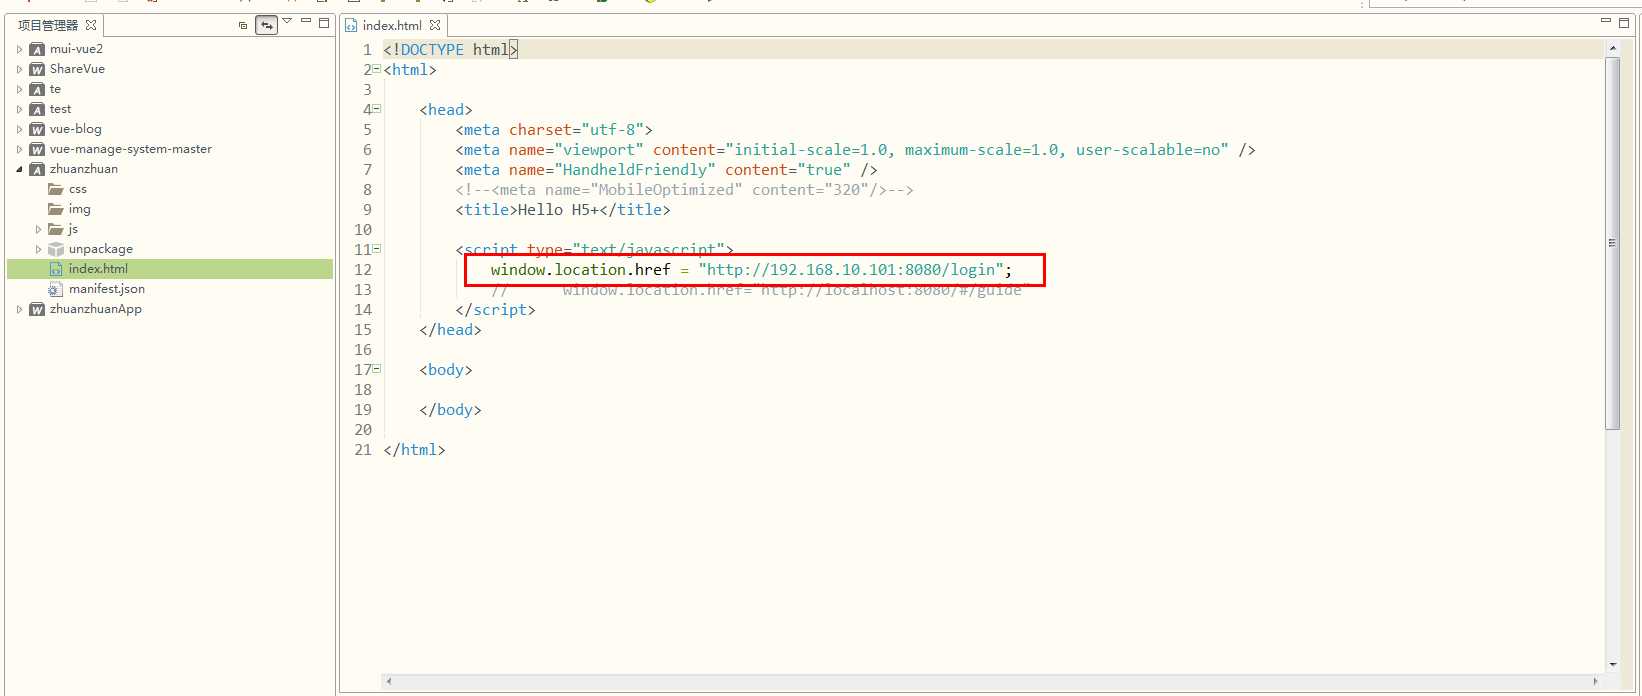Expand the vue-blog project arrow

(x=19, y=129)
